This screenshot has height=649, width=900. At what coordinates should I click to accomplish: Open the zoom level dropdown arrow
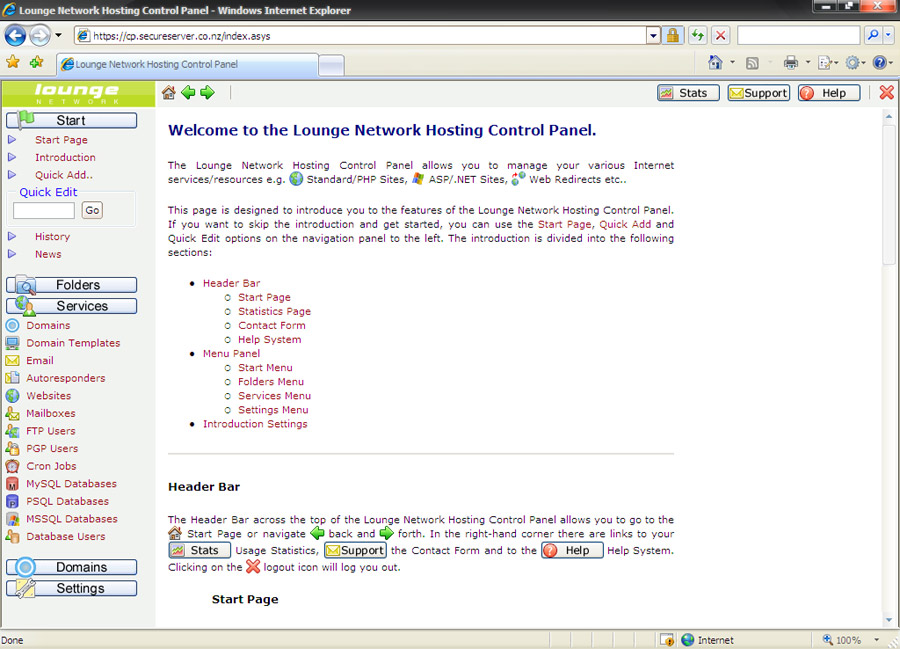(x=877, y=640)
